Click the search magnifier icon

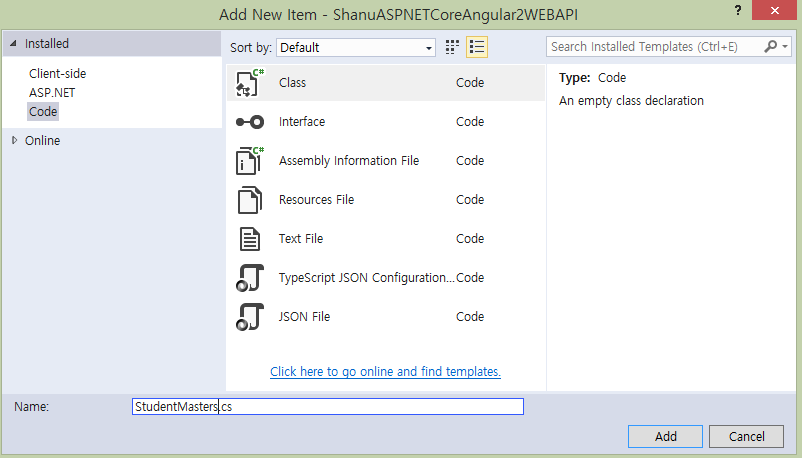771,47
